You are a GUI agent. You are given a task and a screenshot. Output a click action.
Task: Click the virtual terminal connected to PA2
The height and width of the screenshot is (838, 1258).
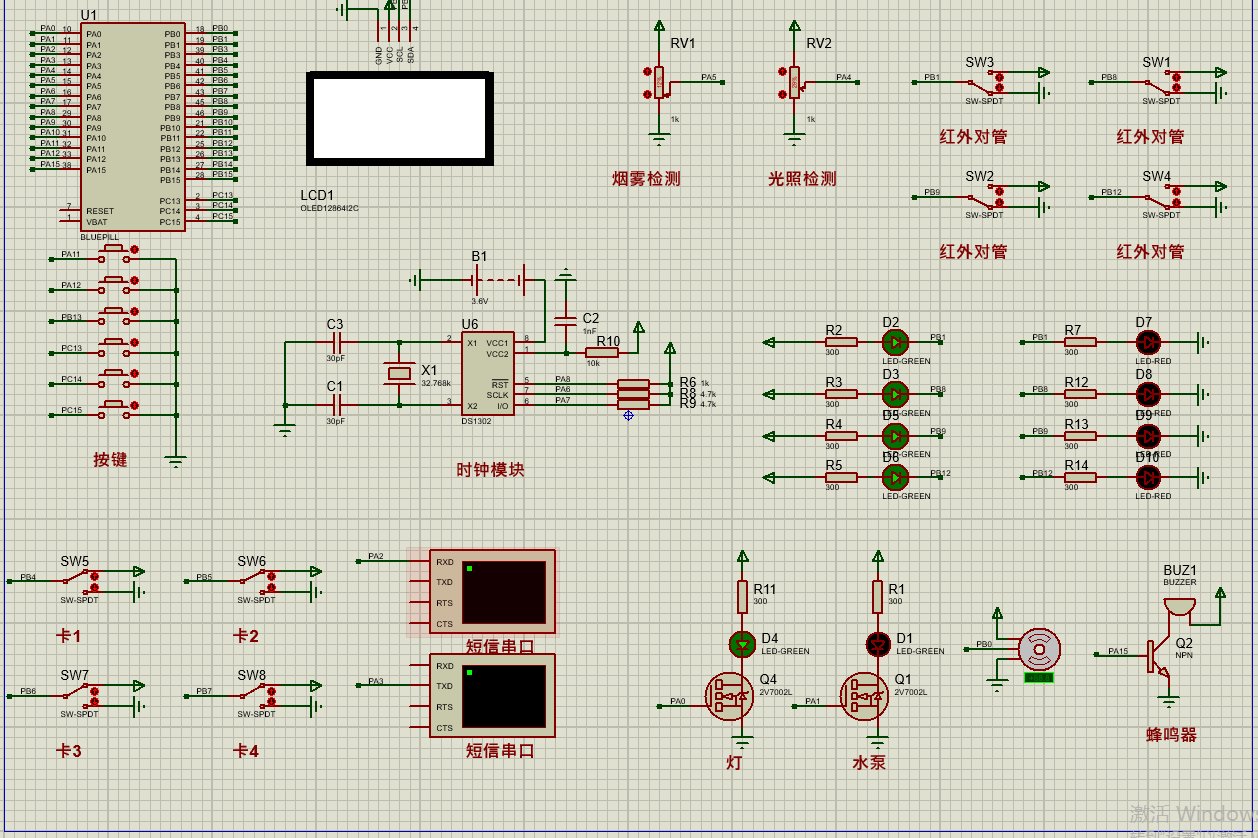point(492,592)
